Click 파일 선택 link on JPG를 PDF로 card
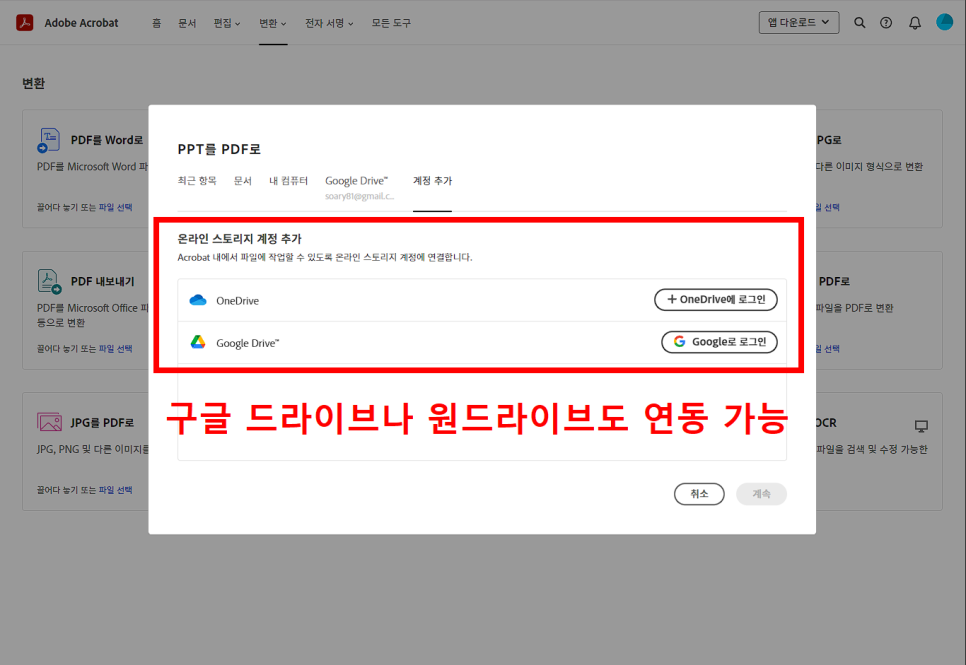966x665 pixels. coord(115,490)
